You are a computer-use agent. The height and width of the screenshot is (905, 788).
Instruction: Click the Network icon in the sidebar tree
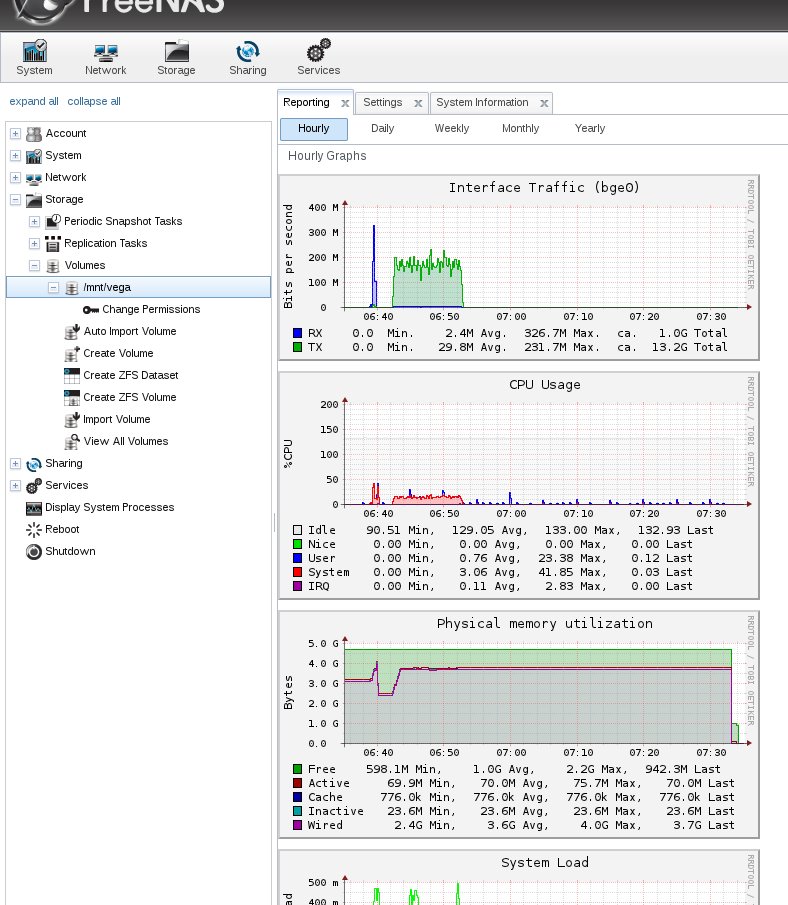click(x=34, y=178)
